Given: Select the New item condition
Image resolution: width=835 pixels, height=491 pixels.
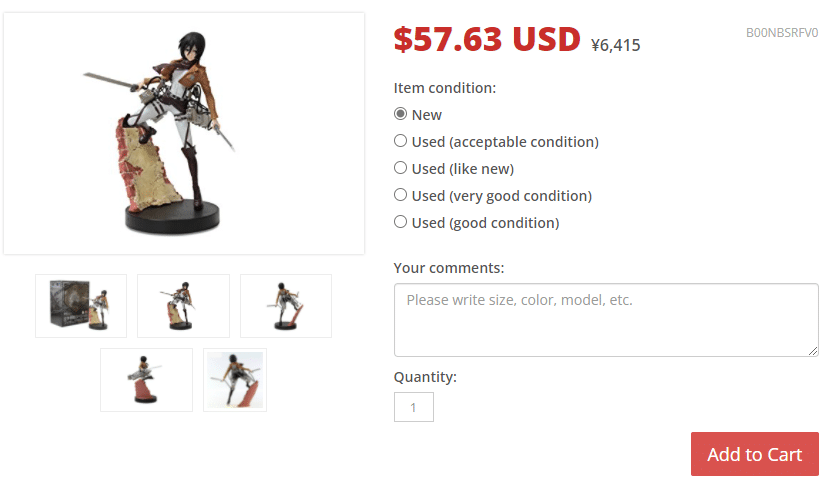Looking at the screenshot, I should (400, 114).
